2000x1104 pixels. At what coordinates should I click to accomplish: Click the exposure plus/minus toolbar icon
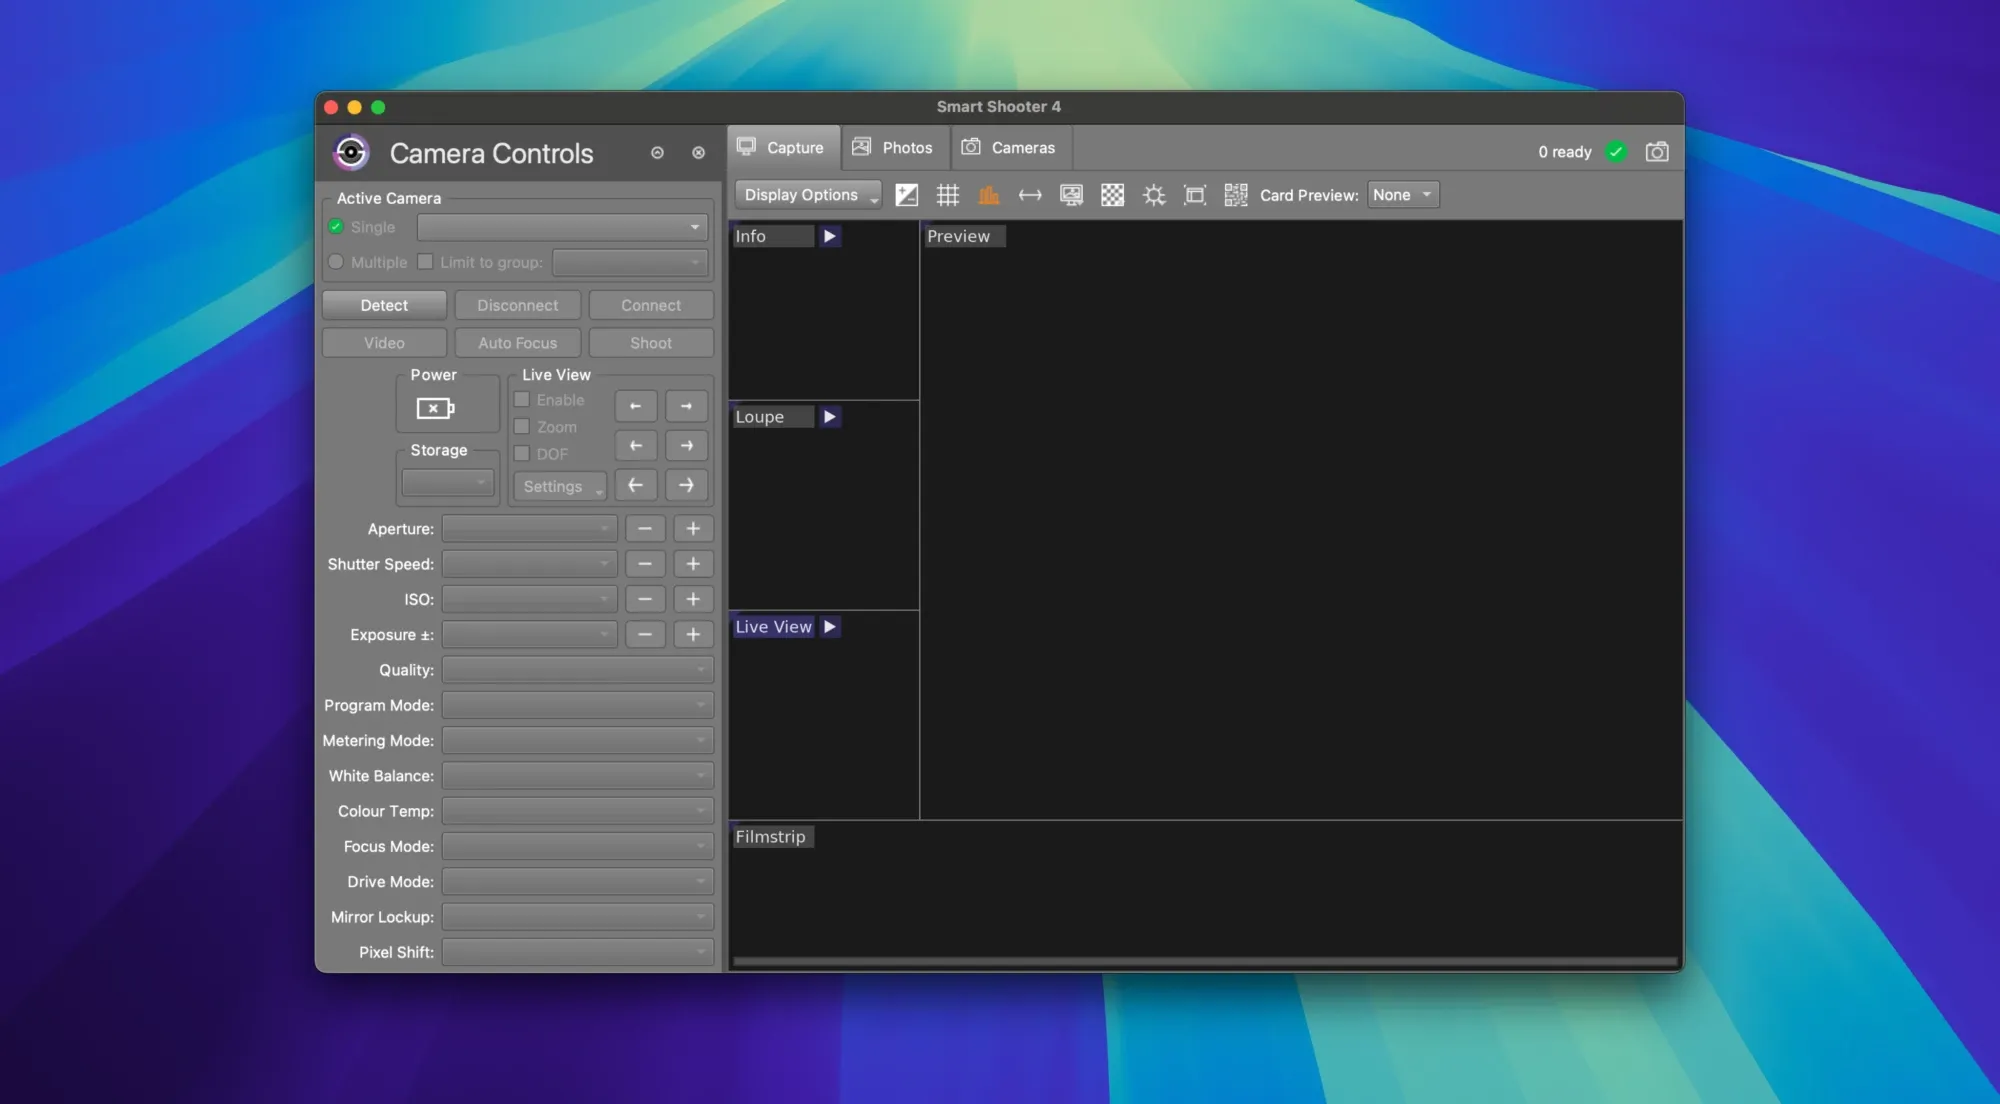906,195
